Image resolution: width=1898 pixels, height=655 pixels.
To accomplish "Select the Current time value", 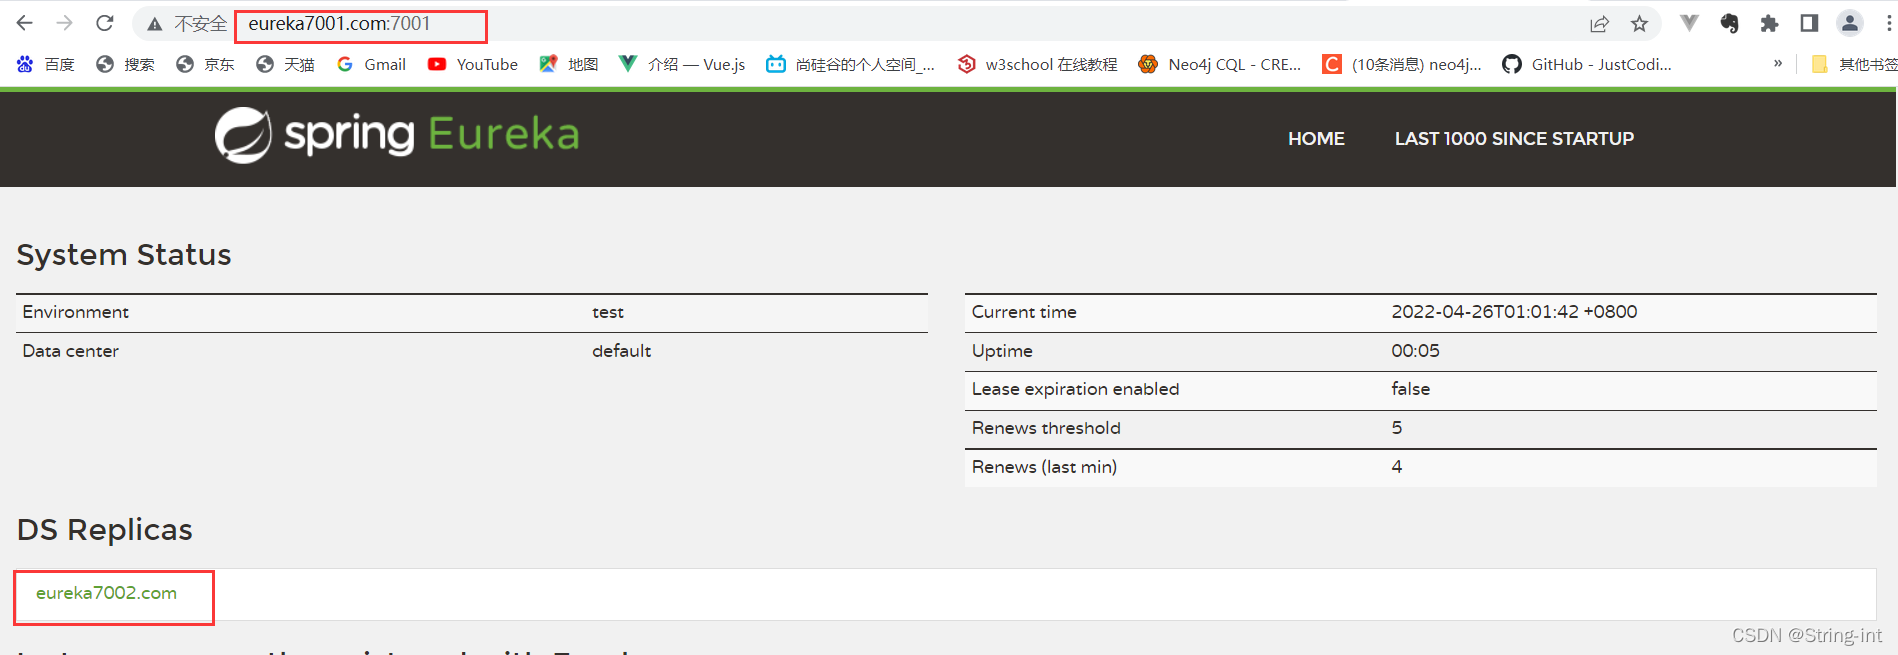I will (x=1514, y=312).
